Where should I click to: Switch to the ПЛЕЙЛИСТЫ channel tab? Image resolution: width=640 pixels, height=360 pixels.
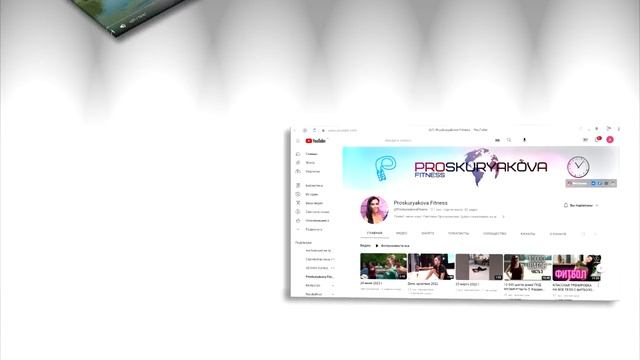pyautogui.click(x=458, y=233)
